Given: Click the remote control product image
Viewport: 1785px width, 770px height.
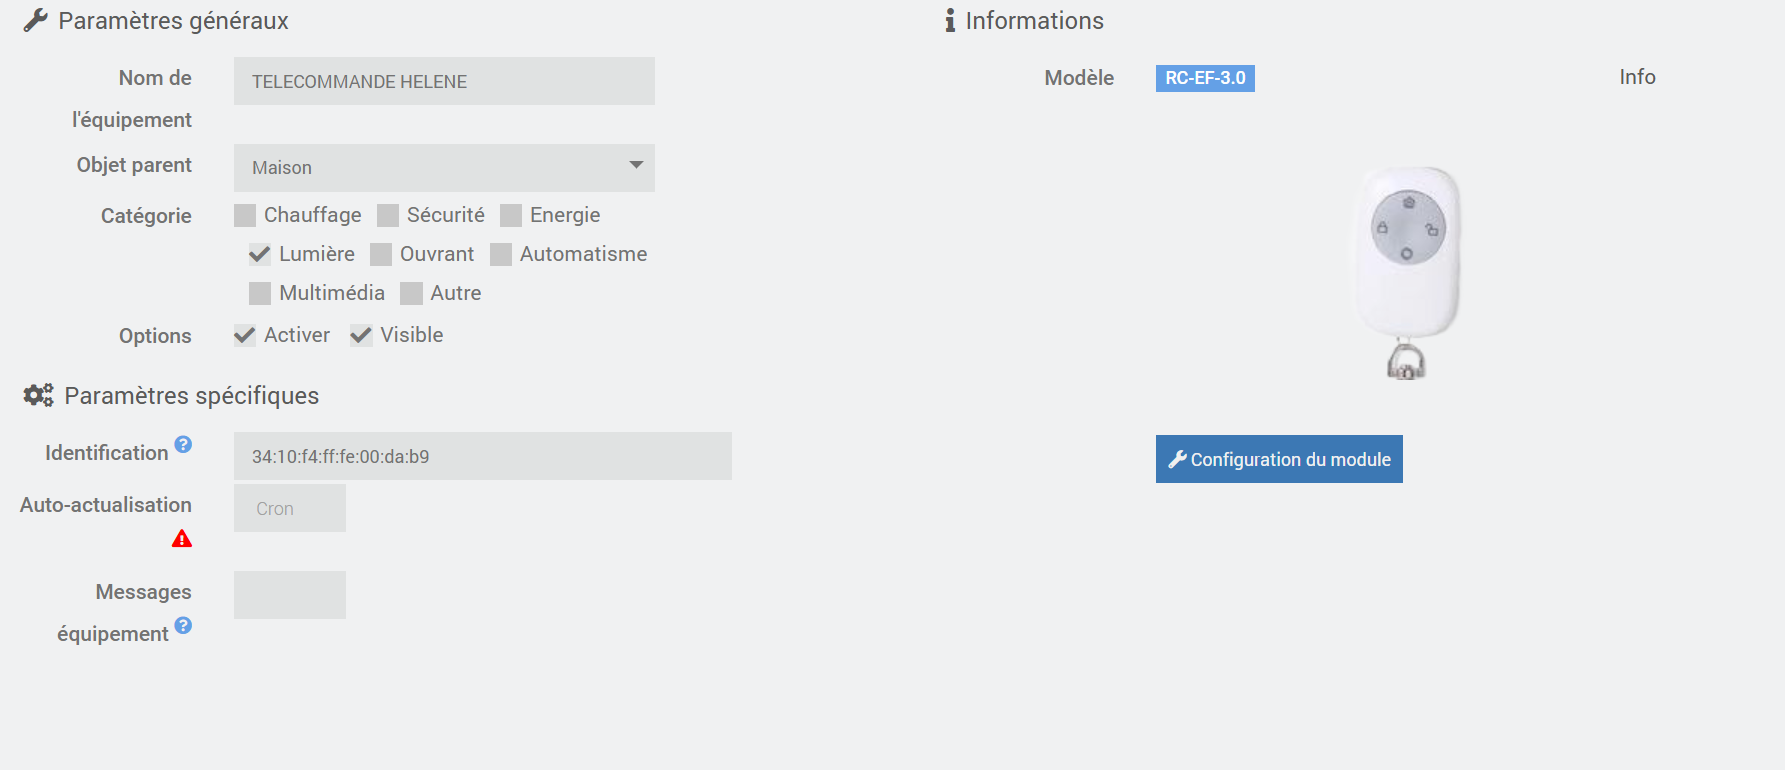Looking at the screenshot, I should [1407, 272].
